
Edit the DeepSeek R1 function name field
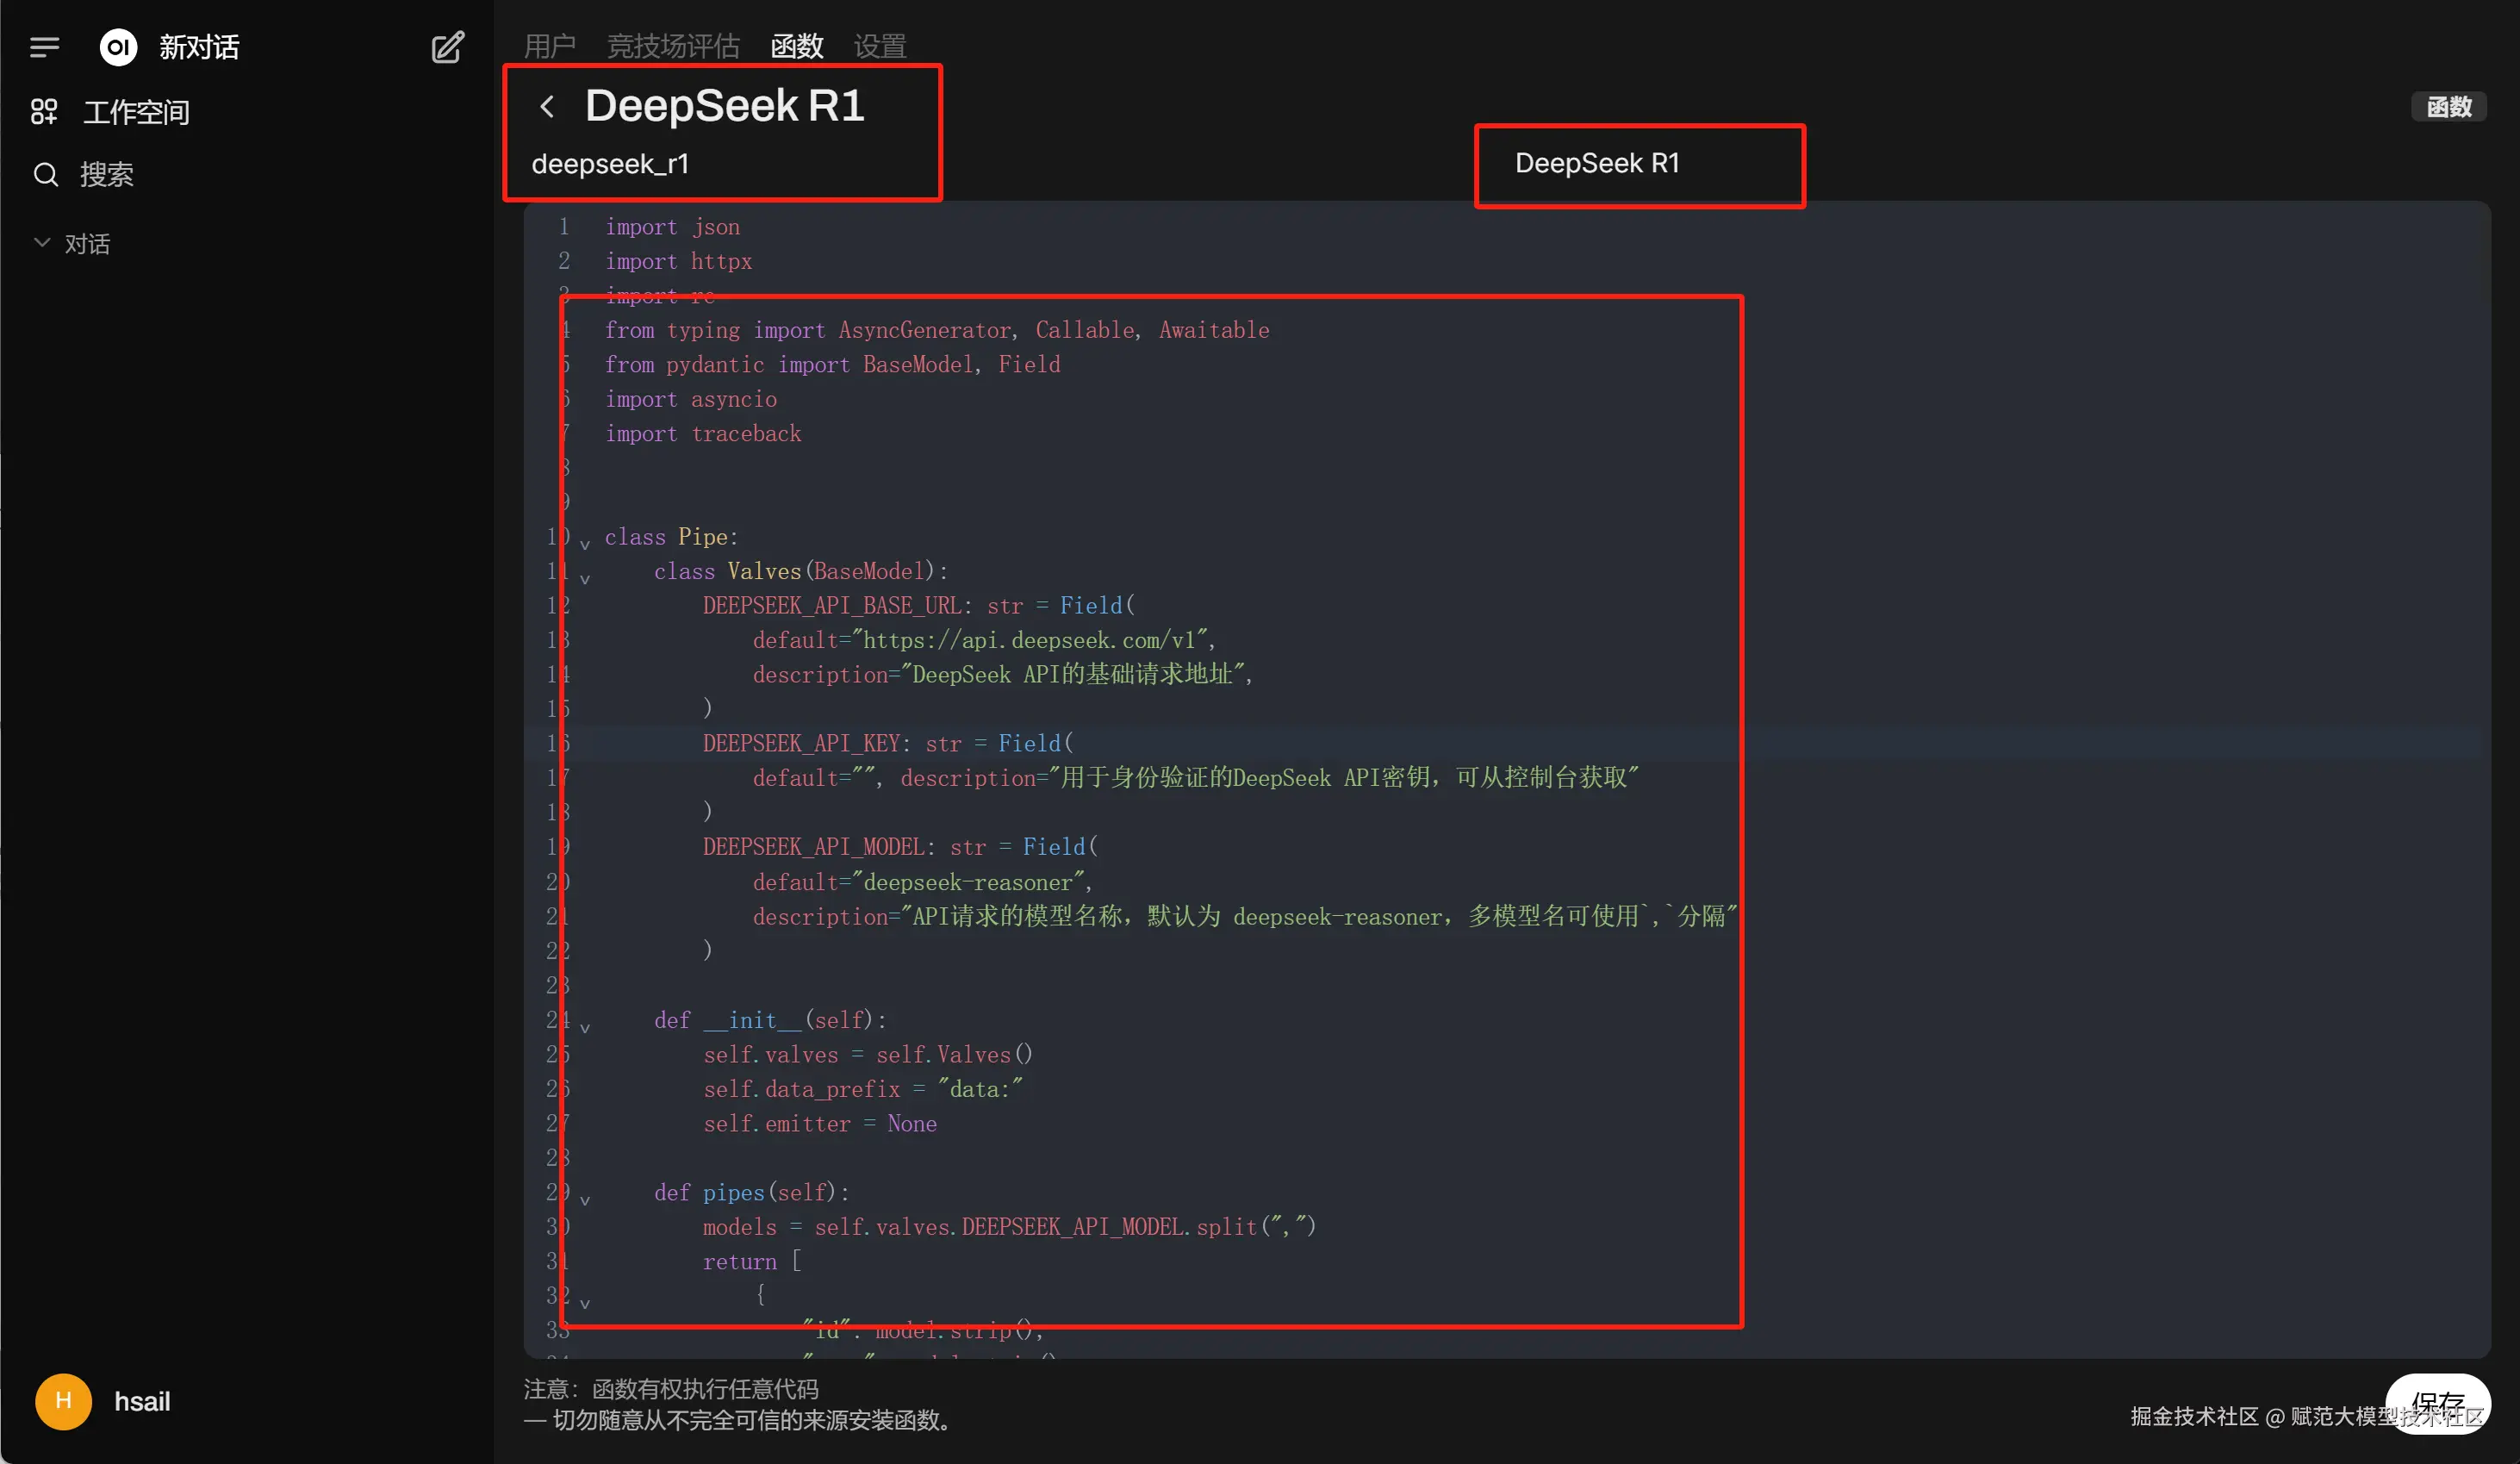tap(724, 106)
